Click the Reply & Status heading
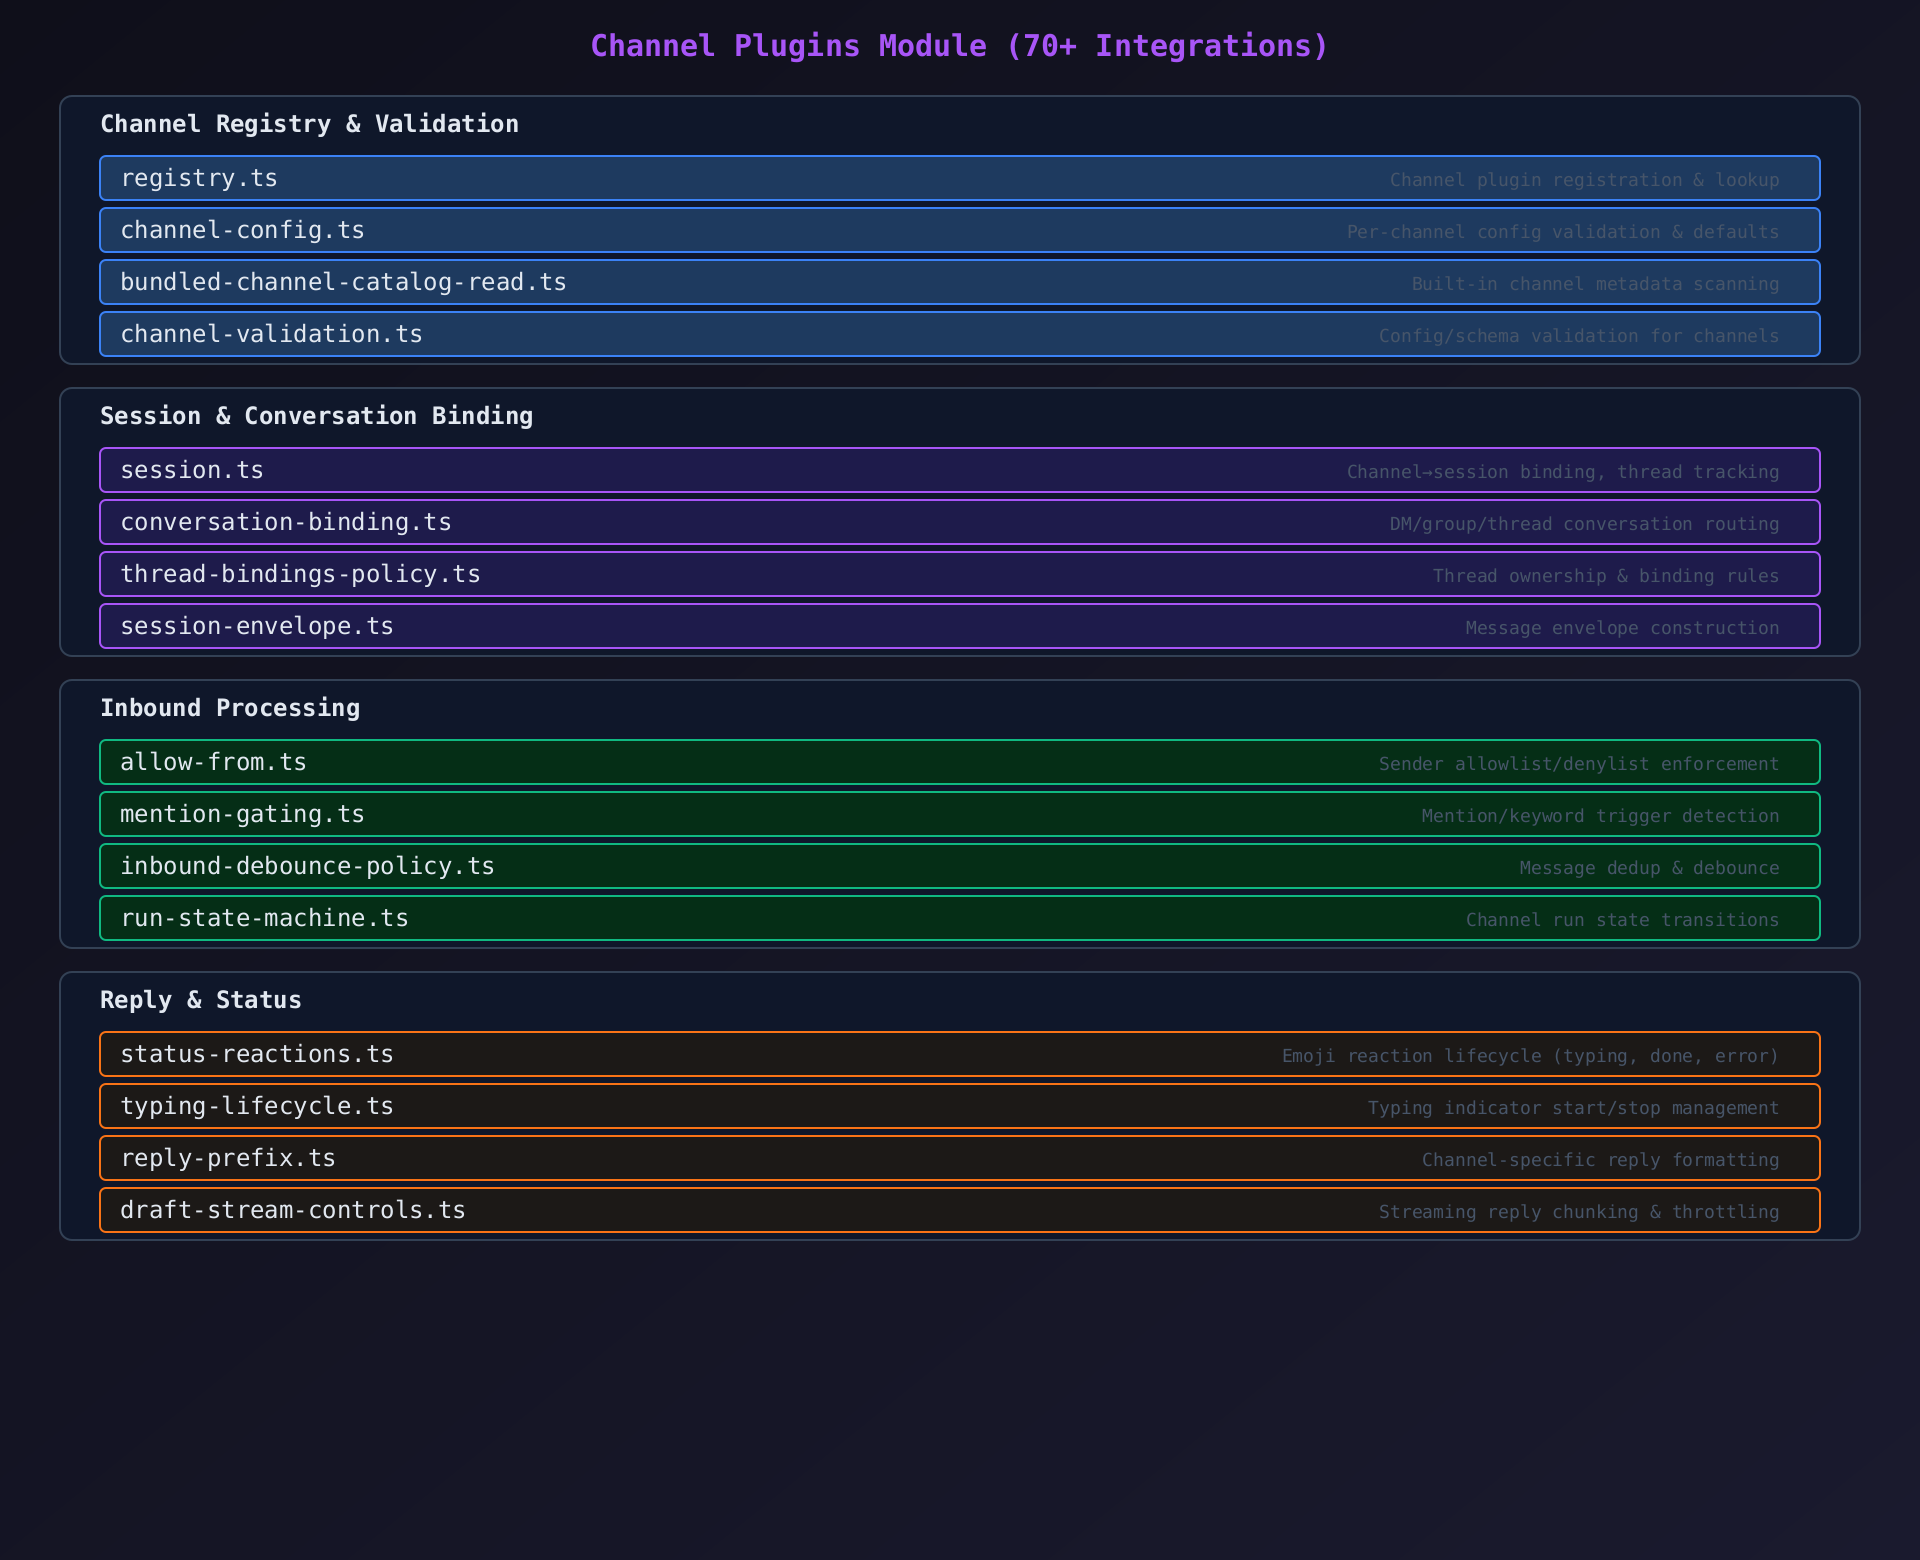Image resolution: width=1920 pixels, height=1560 pixels. point(201,1000)
